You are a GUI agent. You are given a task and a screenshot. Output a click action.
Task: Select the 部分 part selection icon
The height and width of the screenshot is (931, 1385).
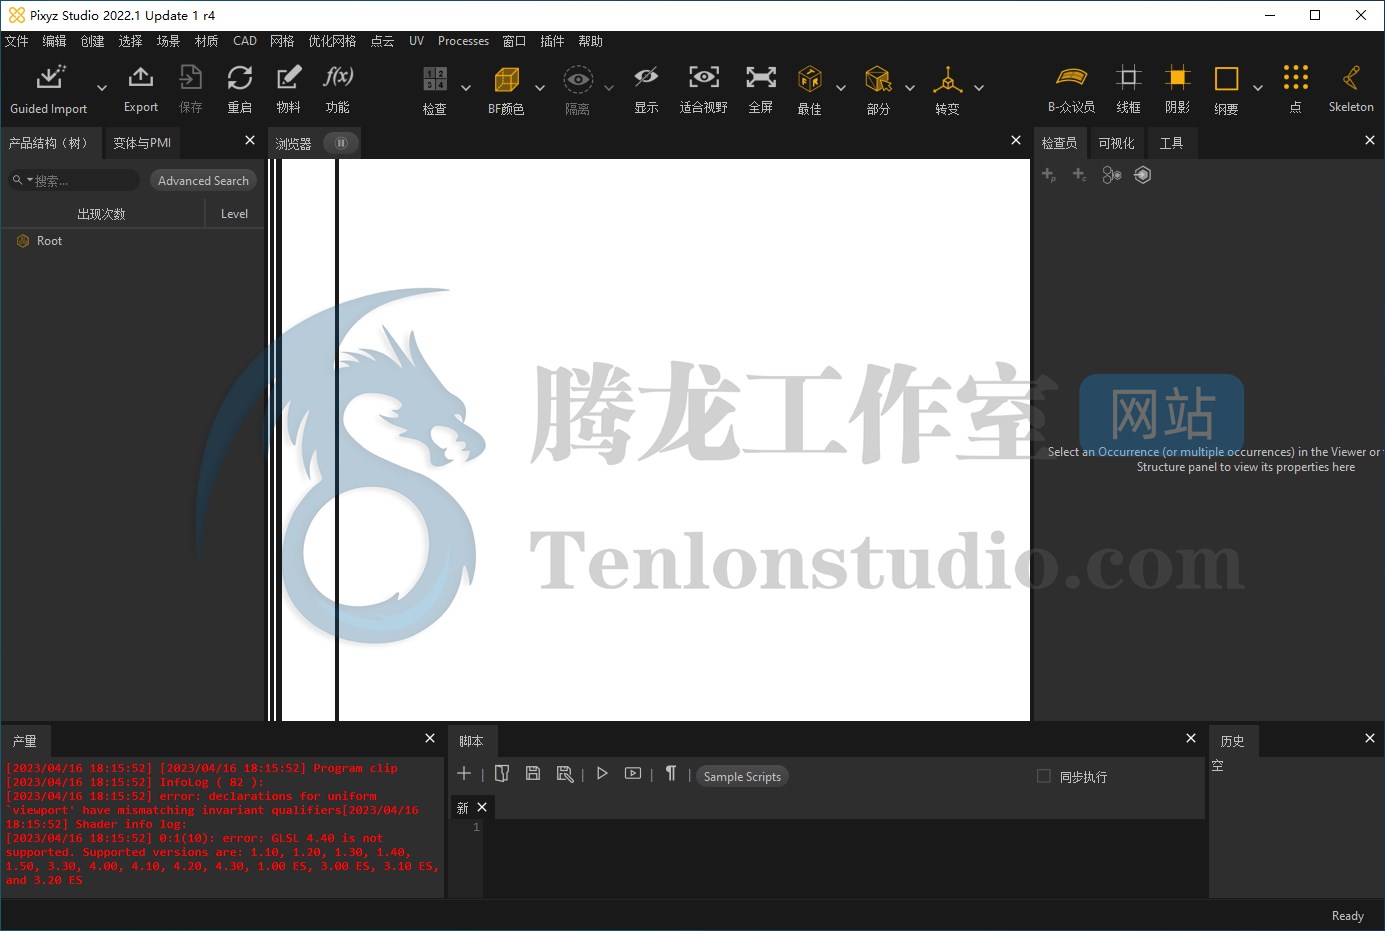pyautogui.click(x=878, y=79)
